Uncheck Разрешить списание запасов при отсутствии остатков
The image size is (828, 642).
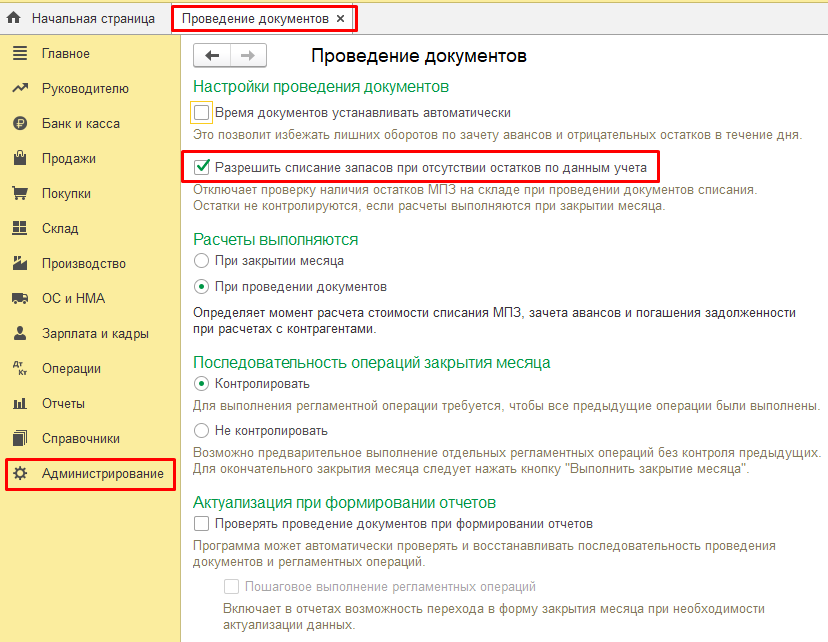click(x=202, y=167)
